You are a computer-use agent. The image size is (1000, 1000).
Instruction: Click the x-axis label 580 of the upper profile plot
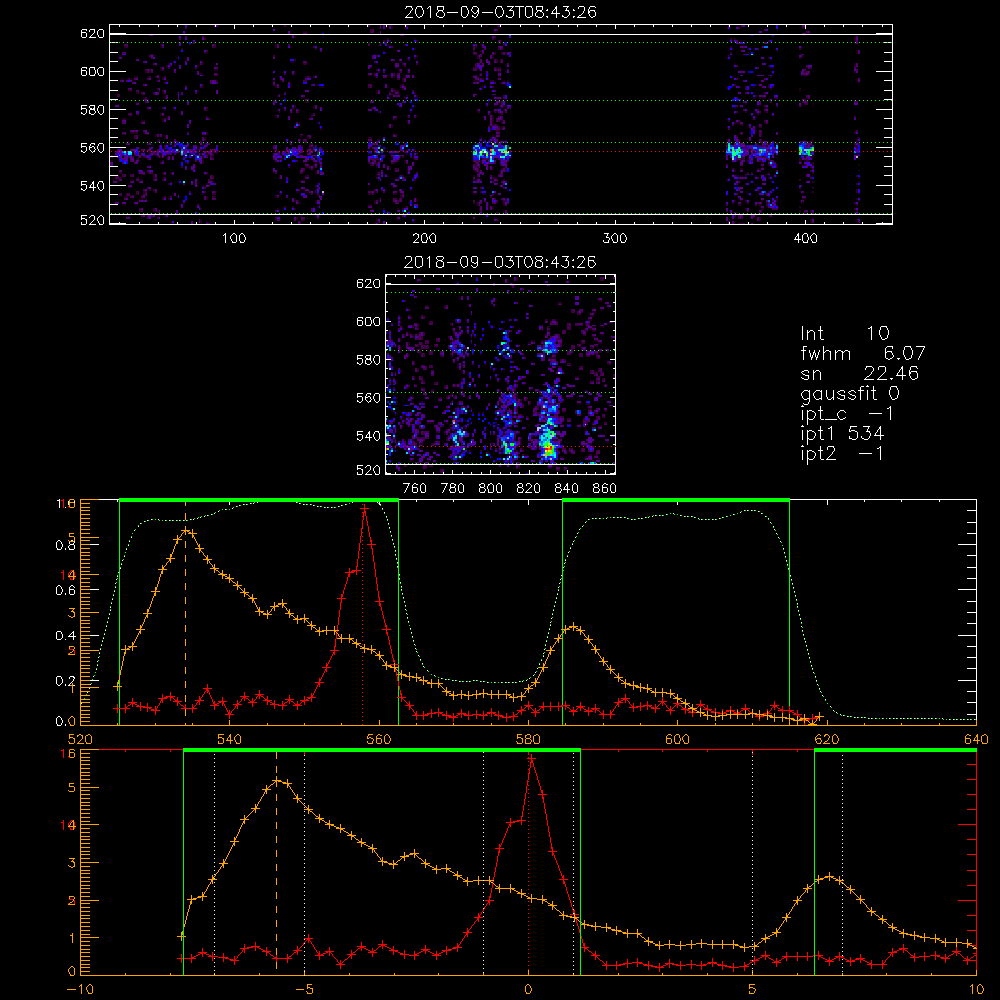coord(528,740)
